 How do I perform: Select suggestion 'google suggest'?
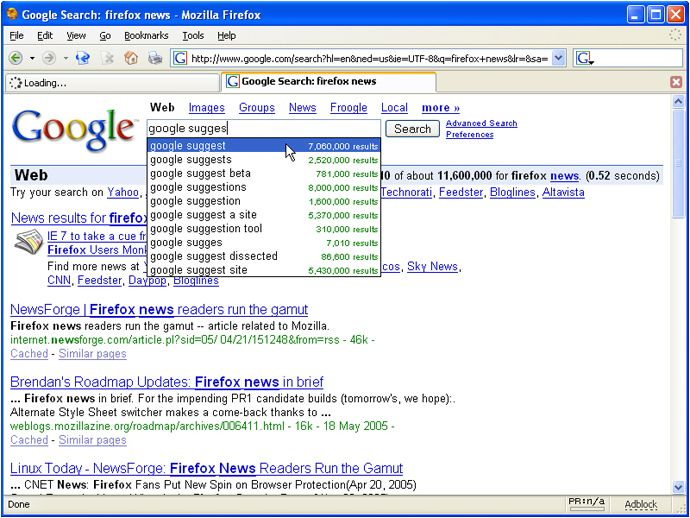pyautogui.click(x=264, y=146)
